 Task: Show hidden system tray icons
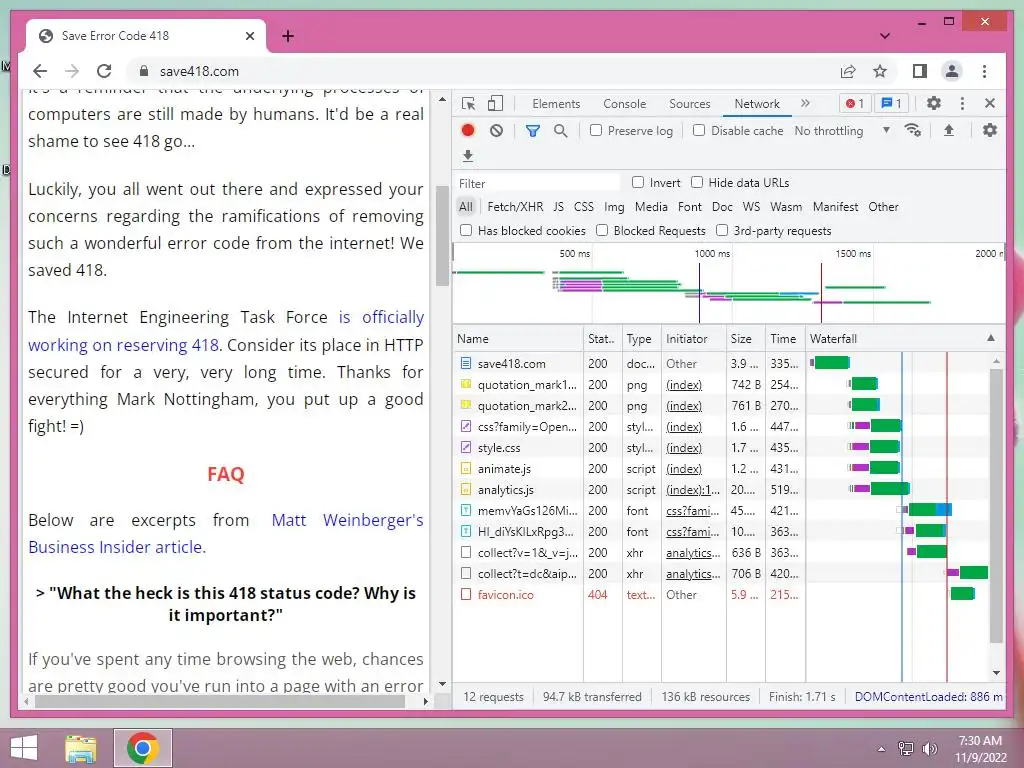click(x=881, y=749)
